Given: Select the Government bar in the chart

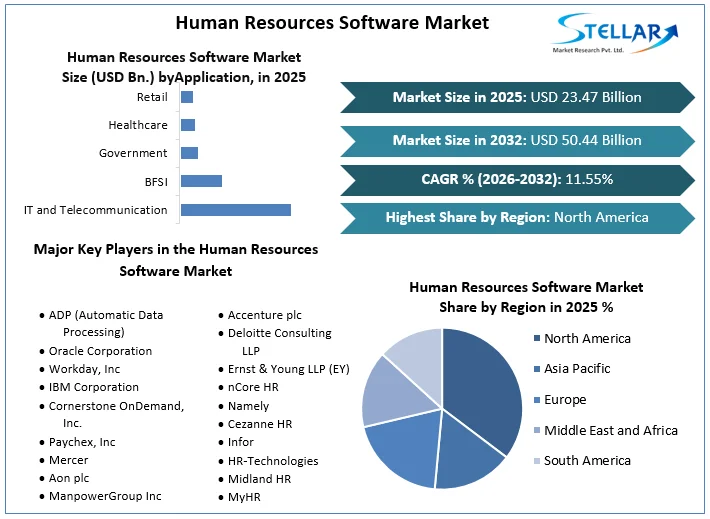Looking at the screenshot, I should click(x=189, y=153).
